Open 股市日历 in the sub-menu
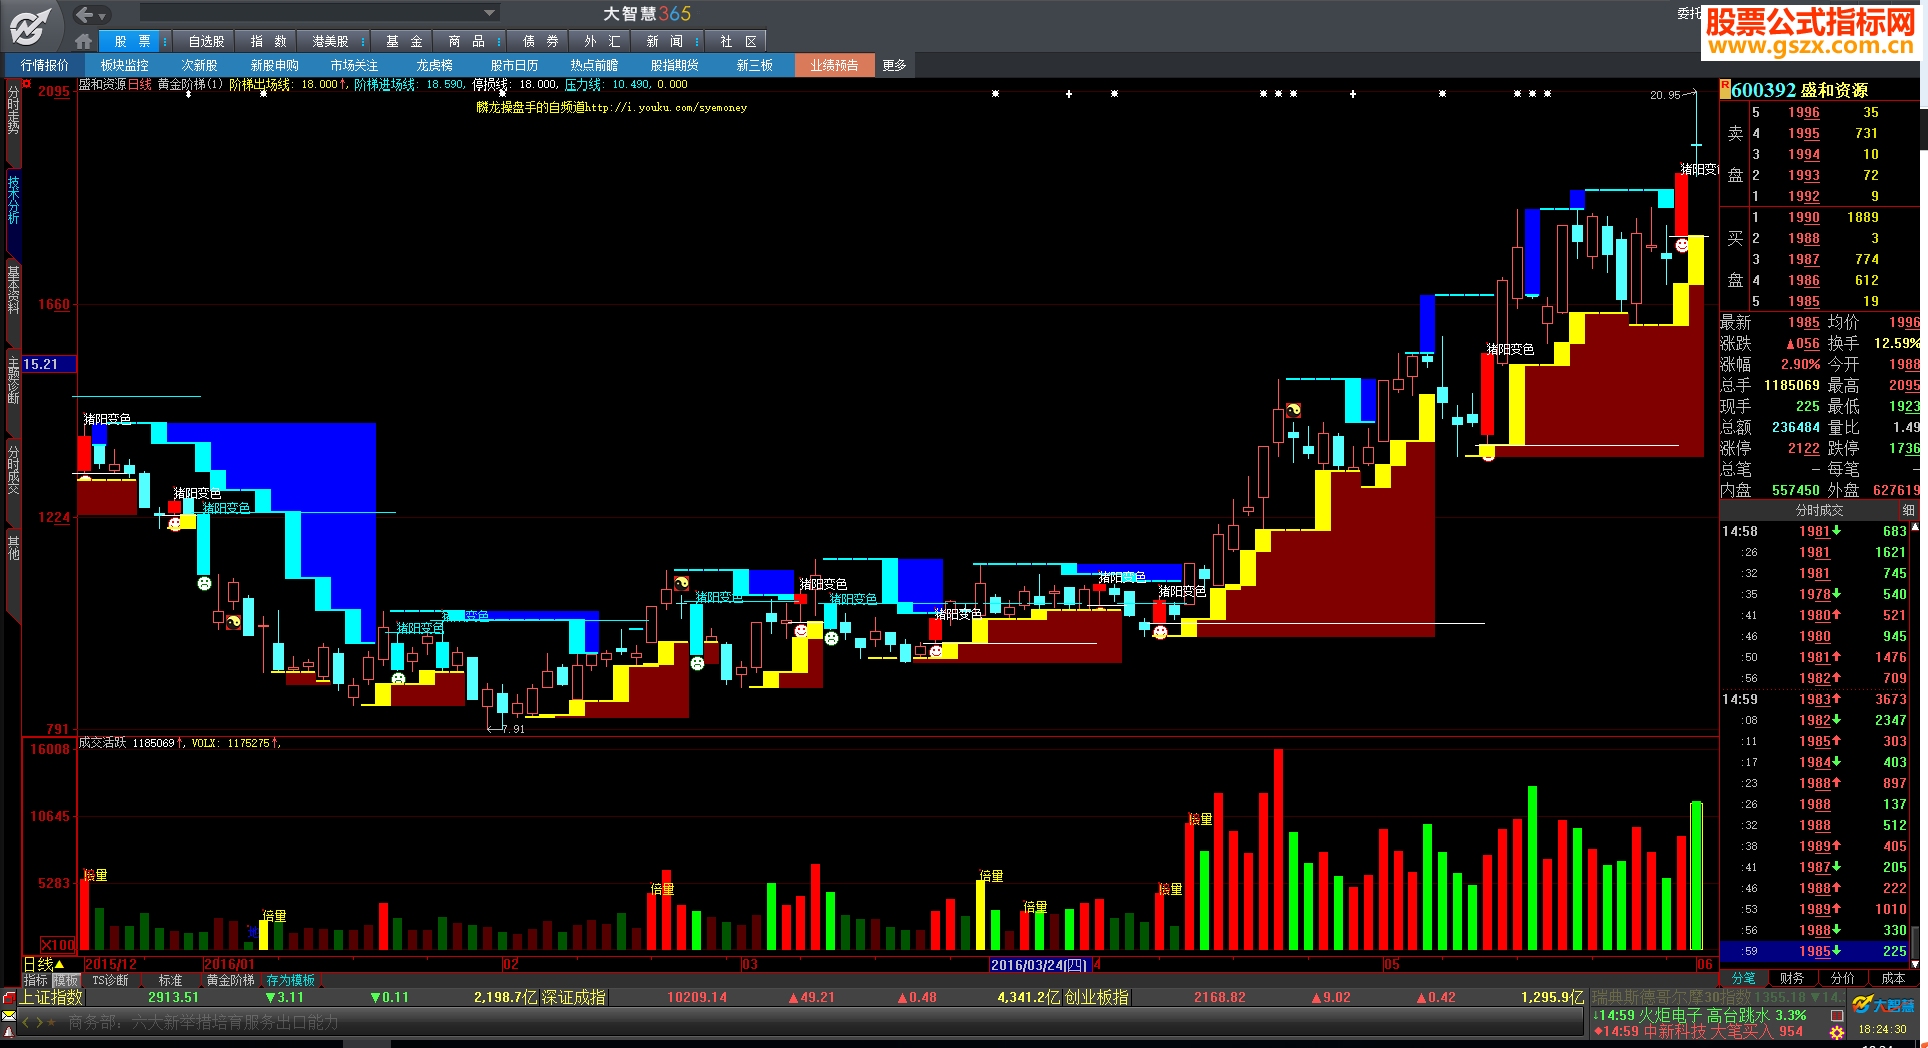This screenshot has width=1928, height=1048. (514, 65)
